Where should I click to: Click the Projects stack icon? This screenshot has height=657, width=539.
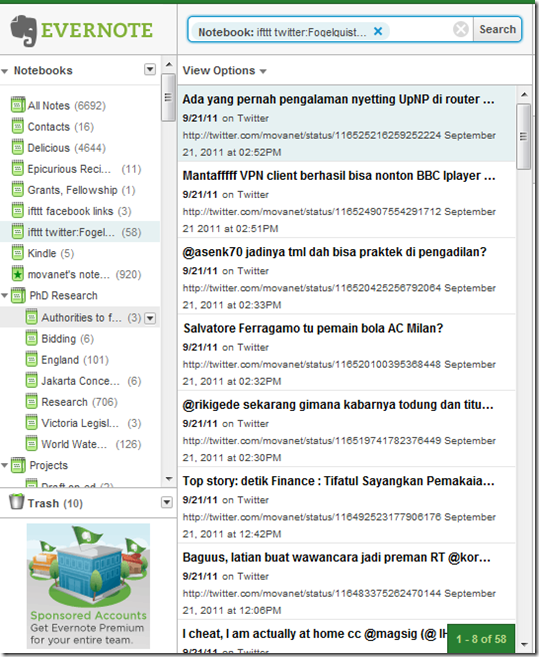point(18,465)
